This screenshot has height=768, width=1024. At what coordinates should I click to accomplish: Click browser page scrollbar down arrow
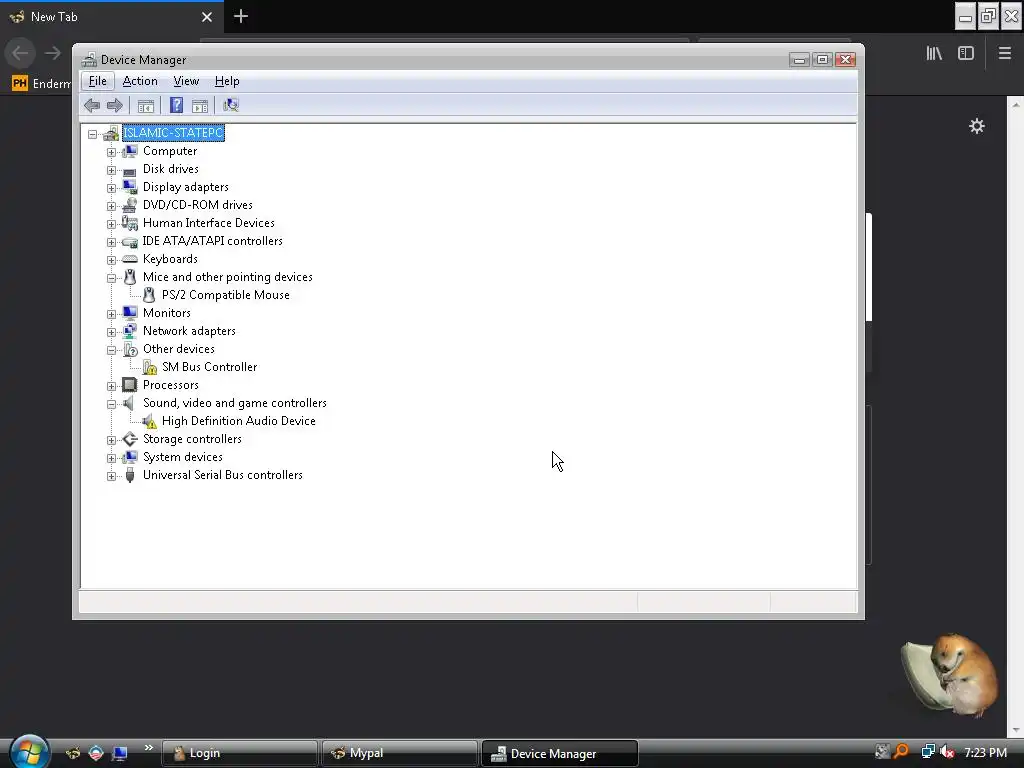pyautogui.click(x=1016, y=730)
